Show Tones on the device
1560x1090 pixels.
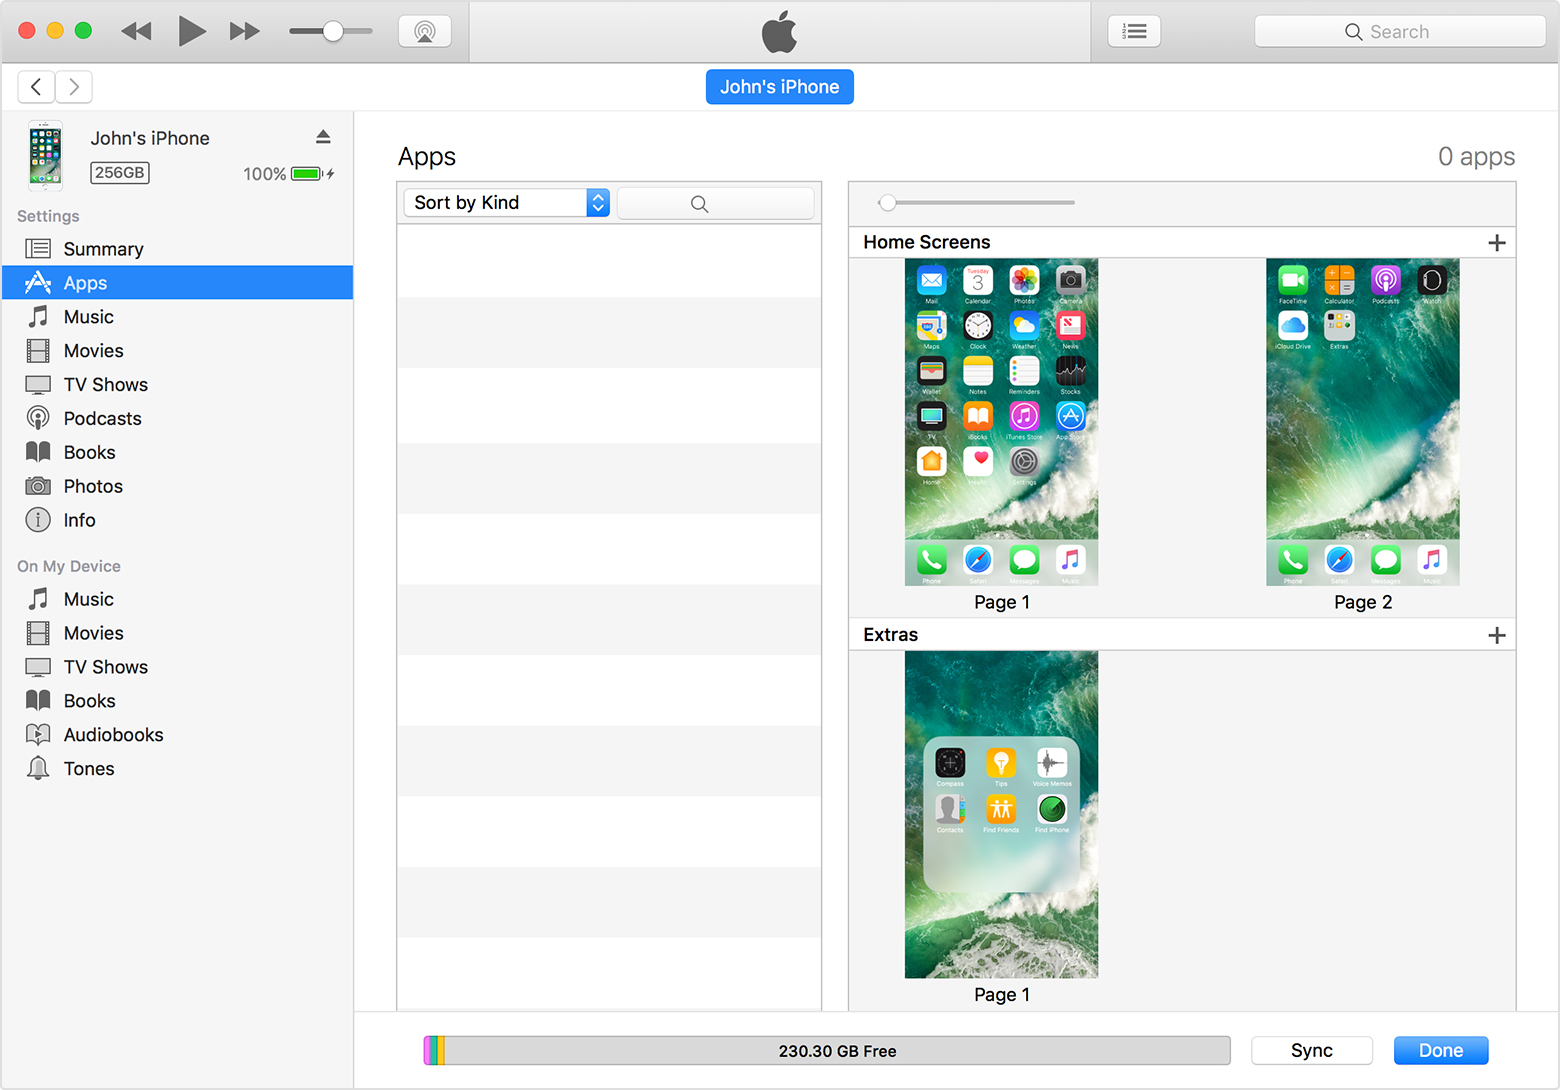(177, 769)
